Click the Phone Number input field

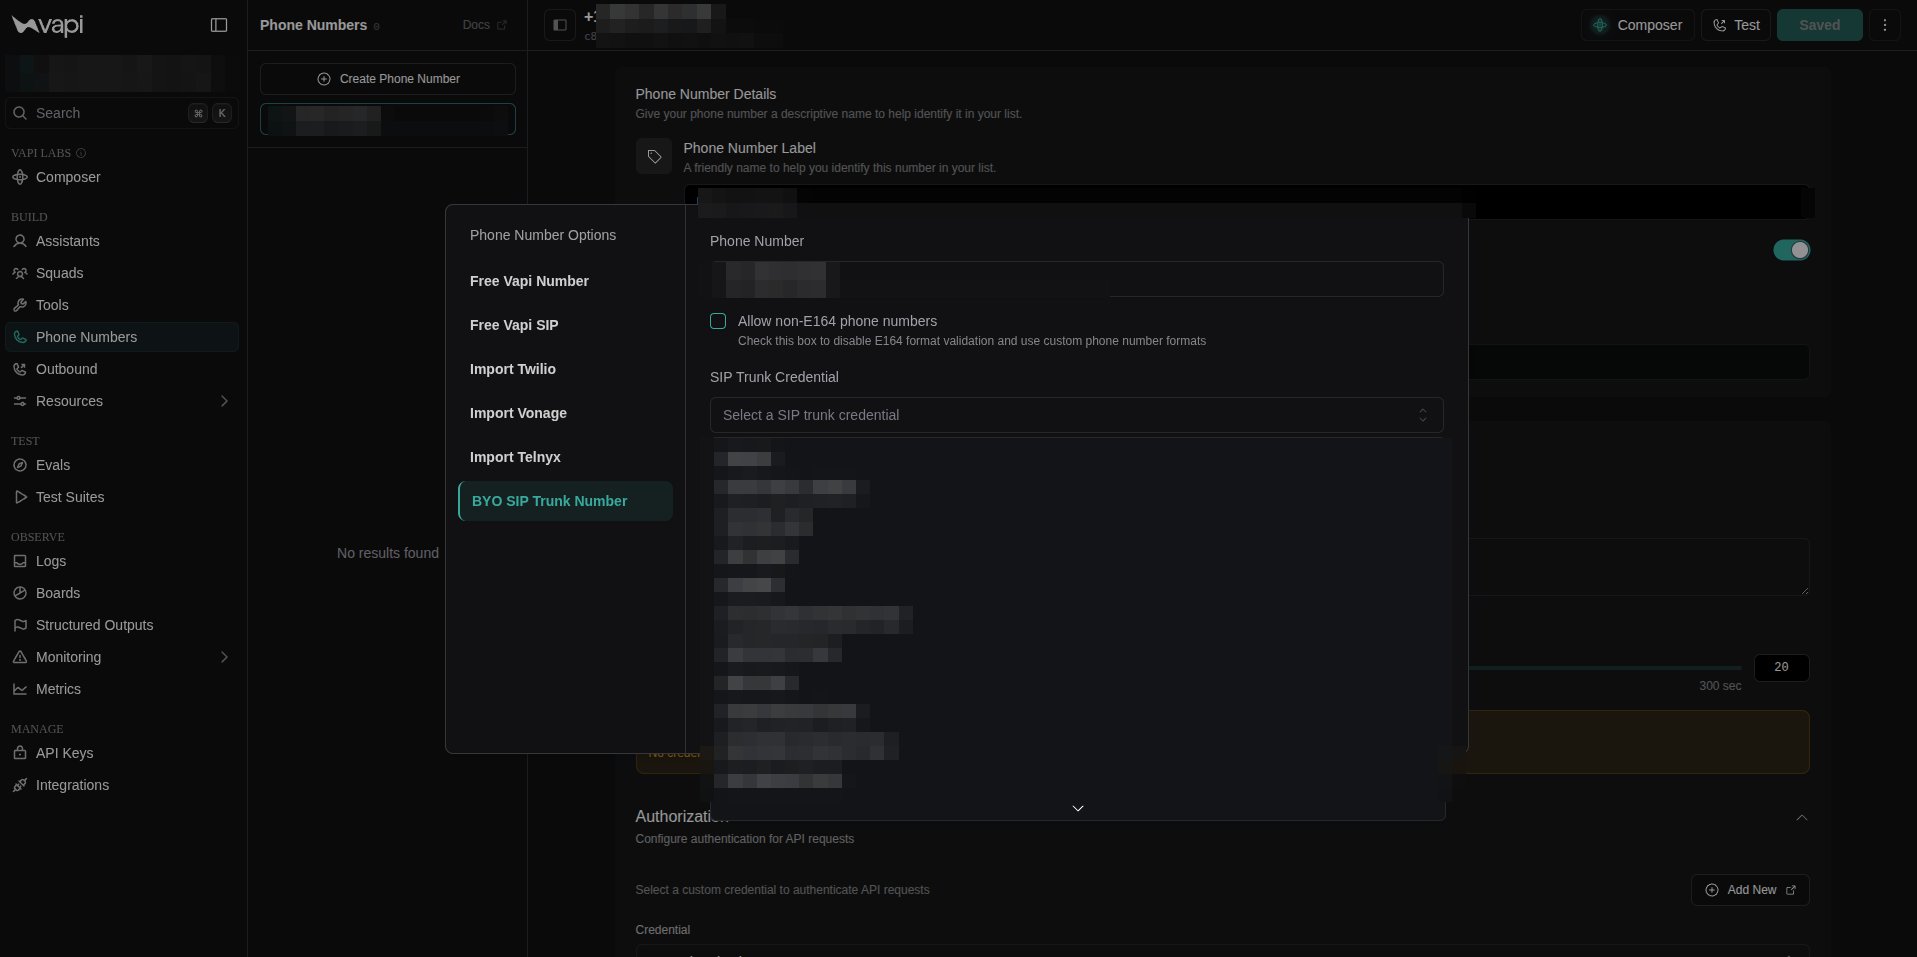[1077, 279]
